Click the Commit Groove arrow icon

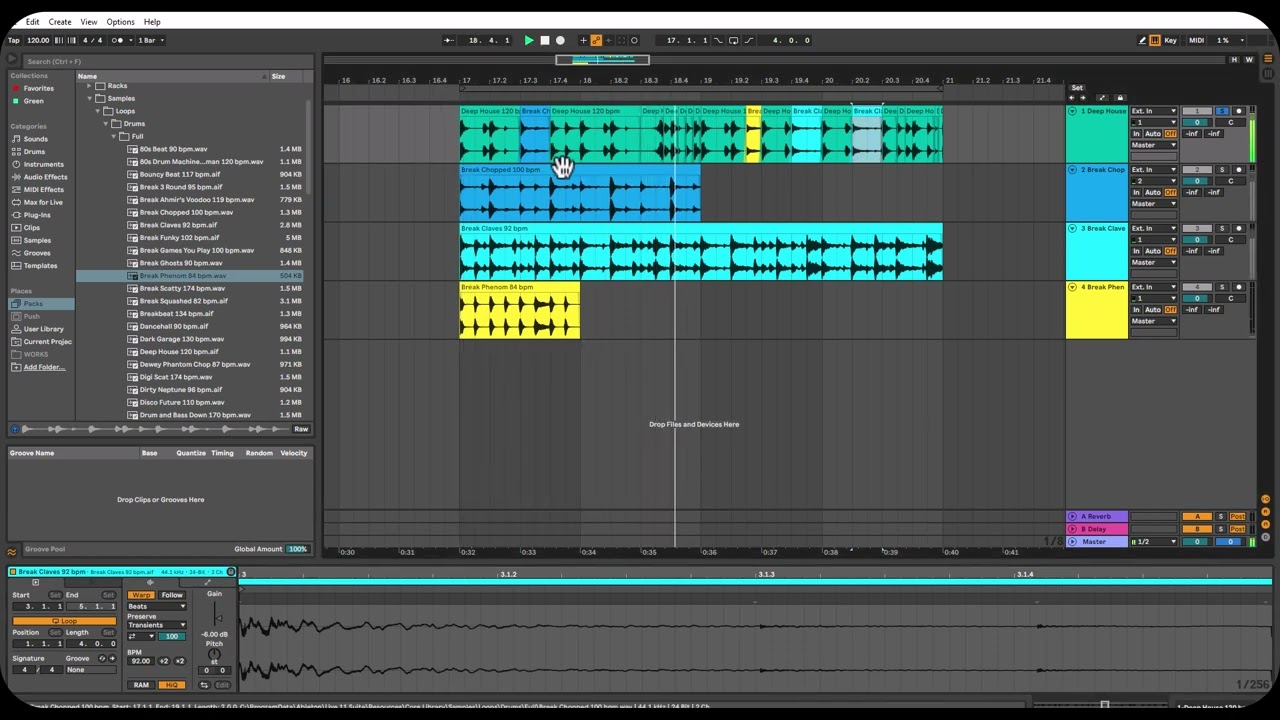[x=110, y=658]
